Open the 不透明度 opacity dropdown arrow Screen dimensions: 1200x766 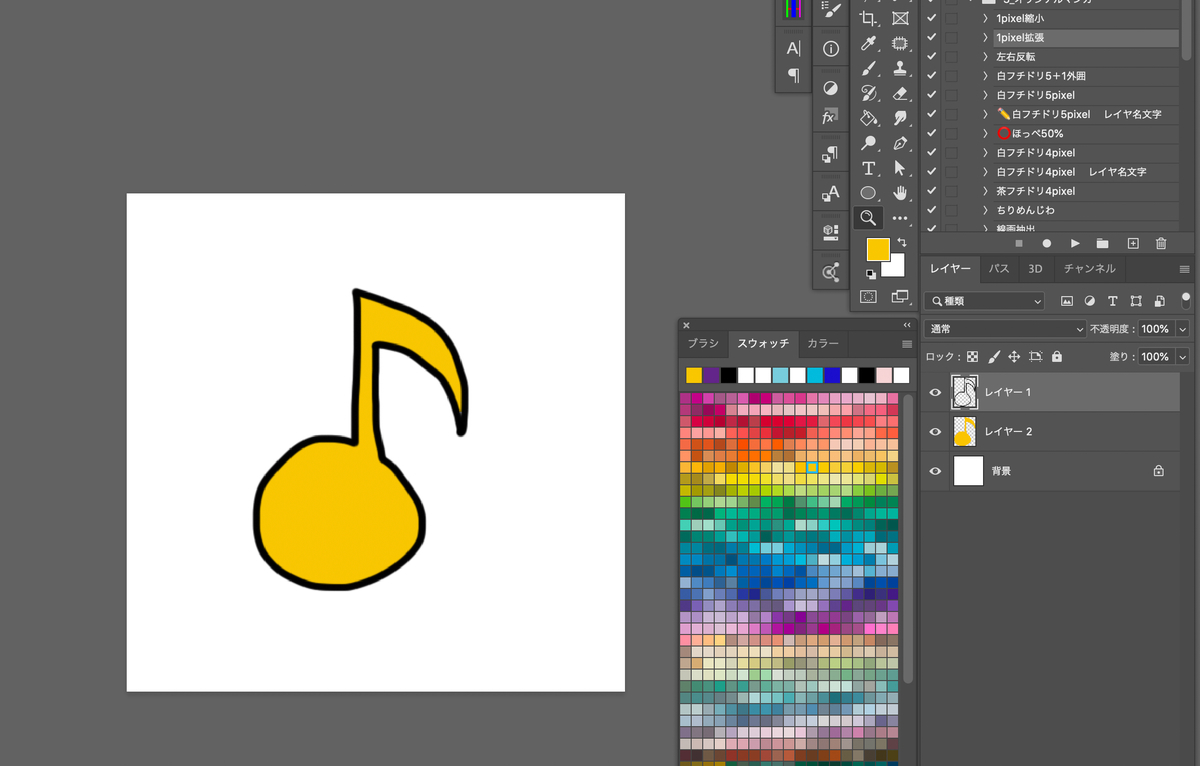coord(1183,328)
